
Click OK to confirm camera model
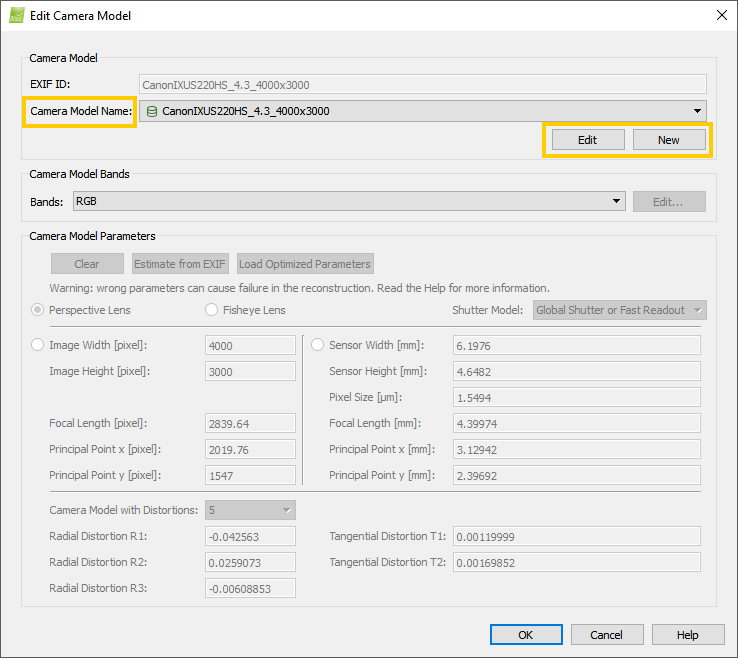pos(526,635)
